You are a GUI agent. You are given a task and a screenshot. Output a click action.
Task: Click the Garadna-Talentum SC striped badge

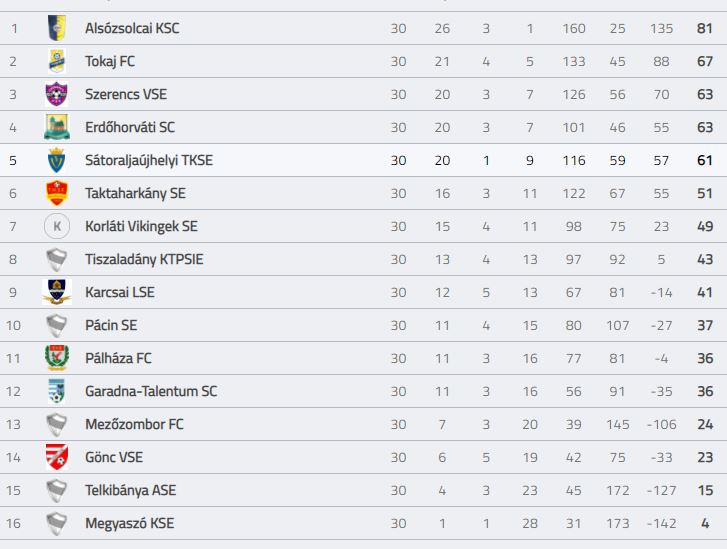click(x=57, y=391)
